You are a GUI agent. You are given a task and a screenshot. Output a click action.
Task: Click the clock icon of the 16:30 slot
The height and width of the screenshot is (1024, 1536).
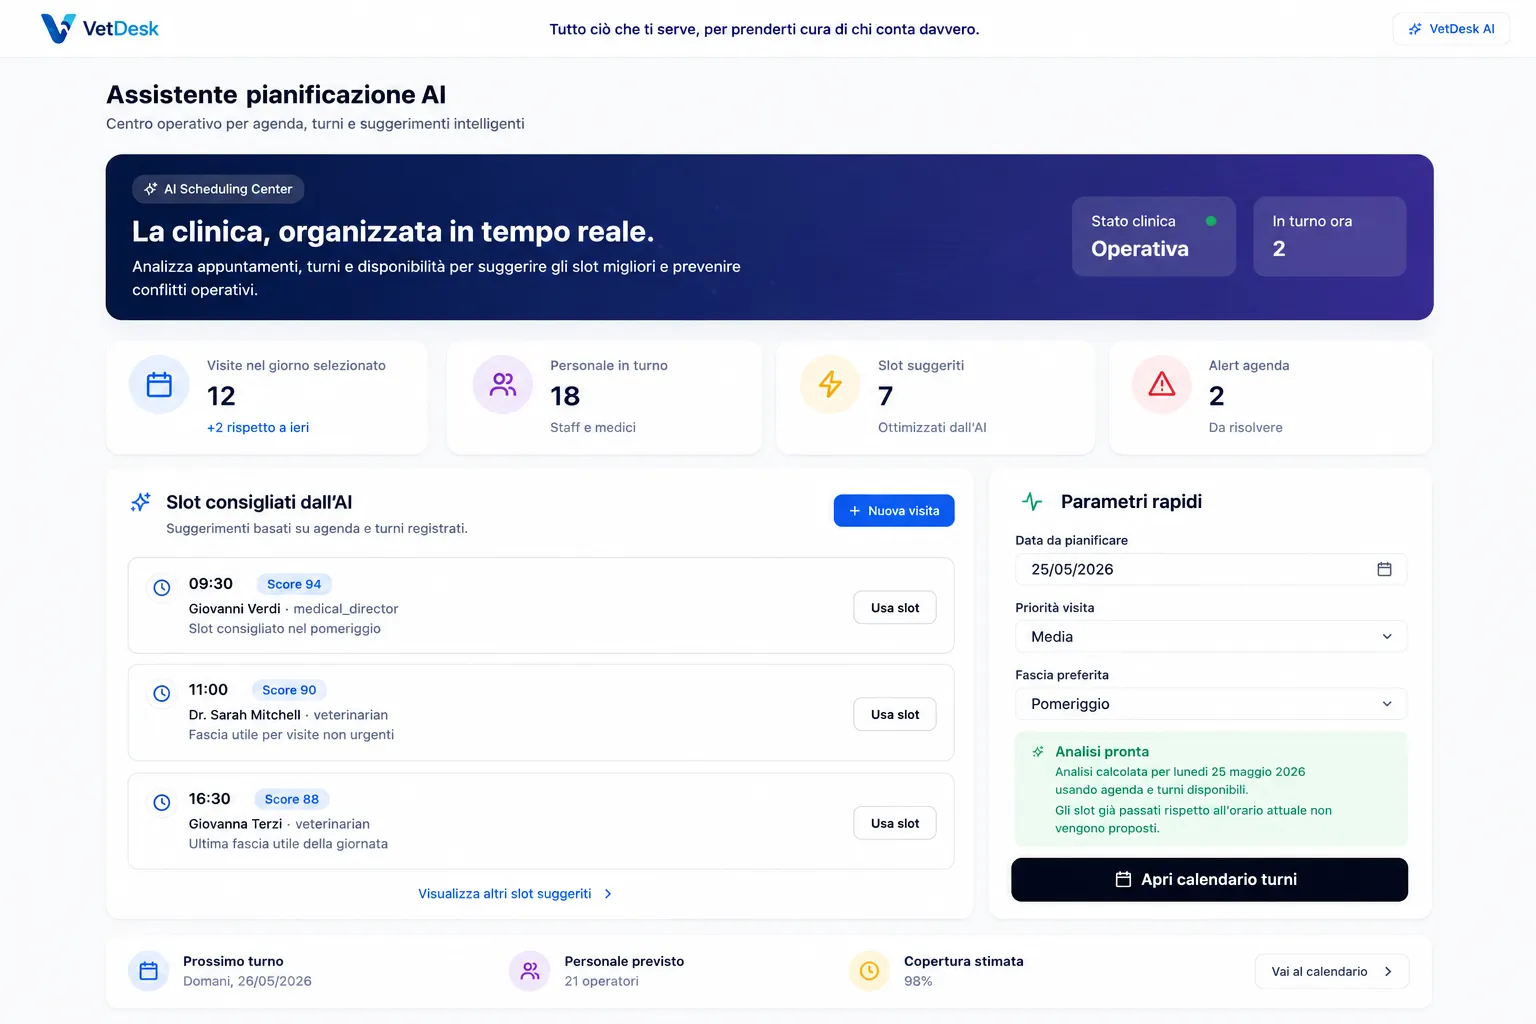(161, 802)
